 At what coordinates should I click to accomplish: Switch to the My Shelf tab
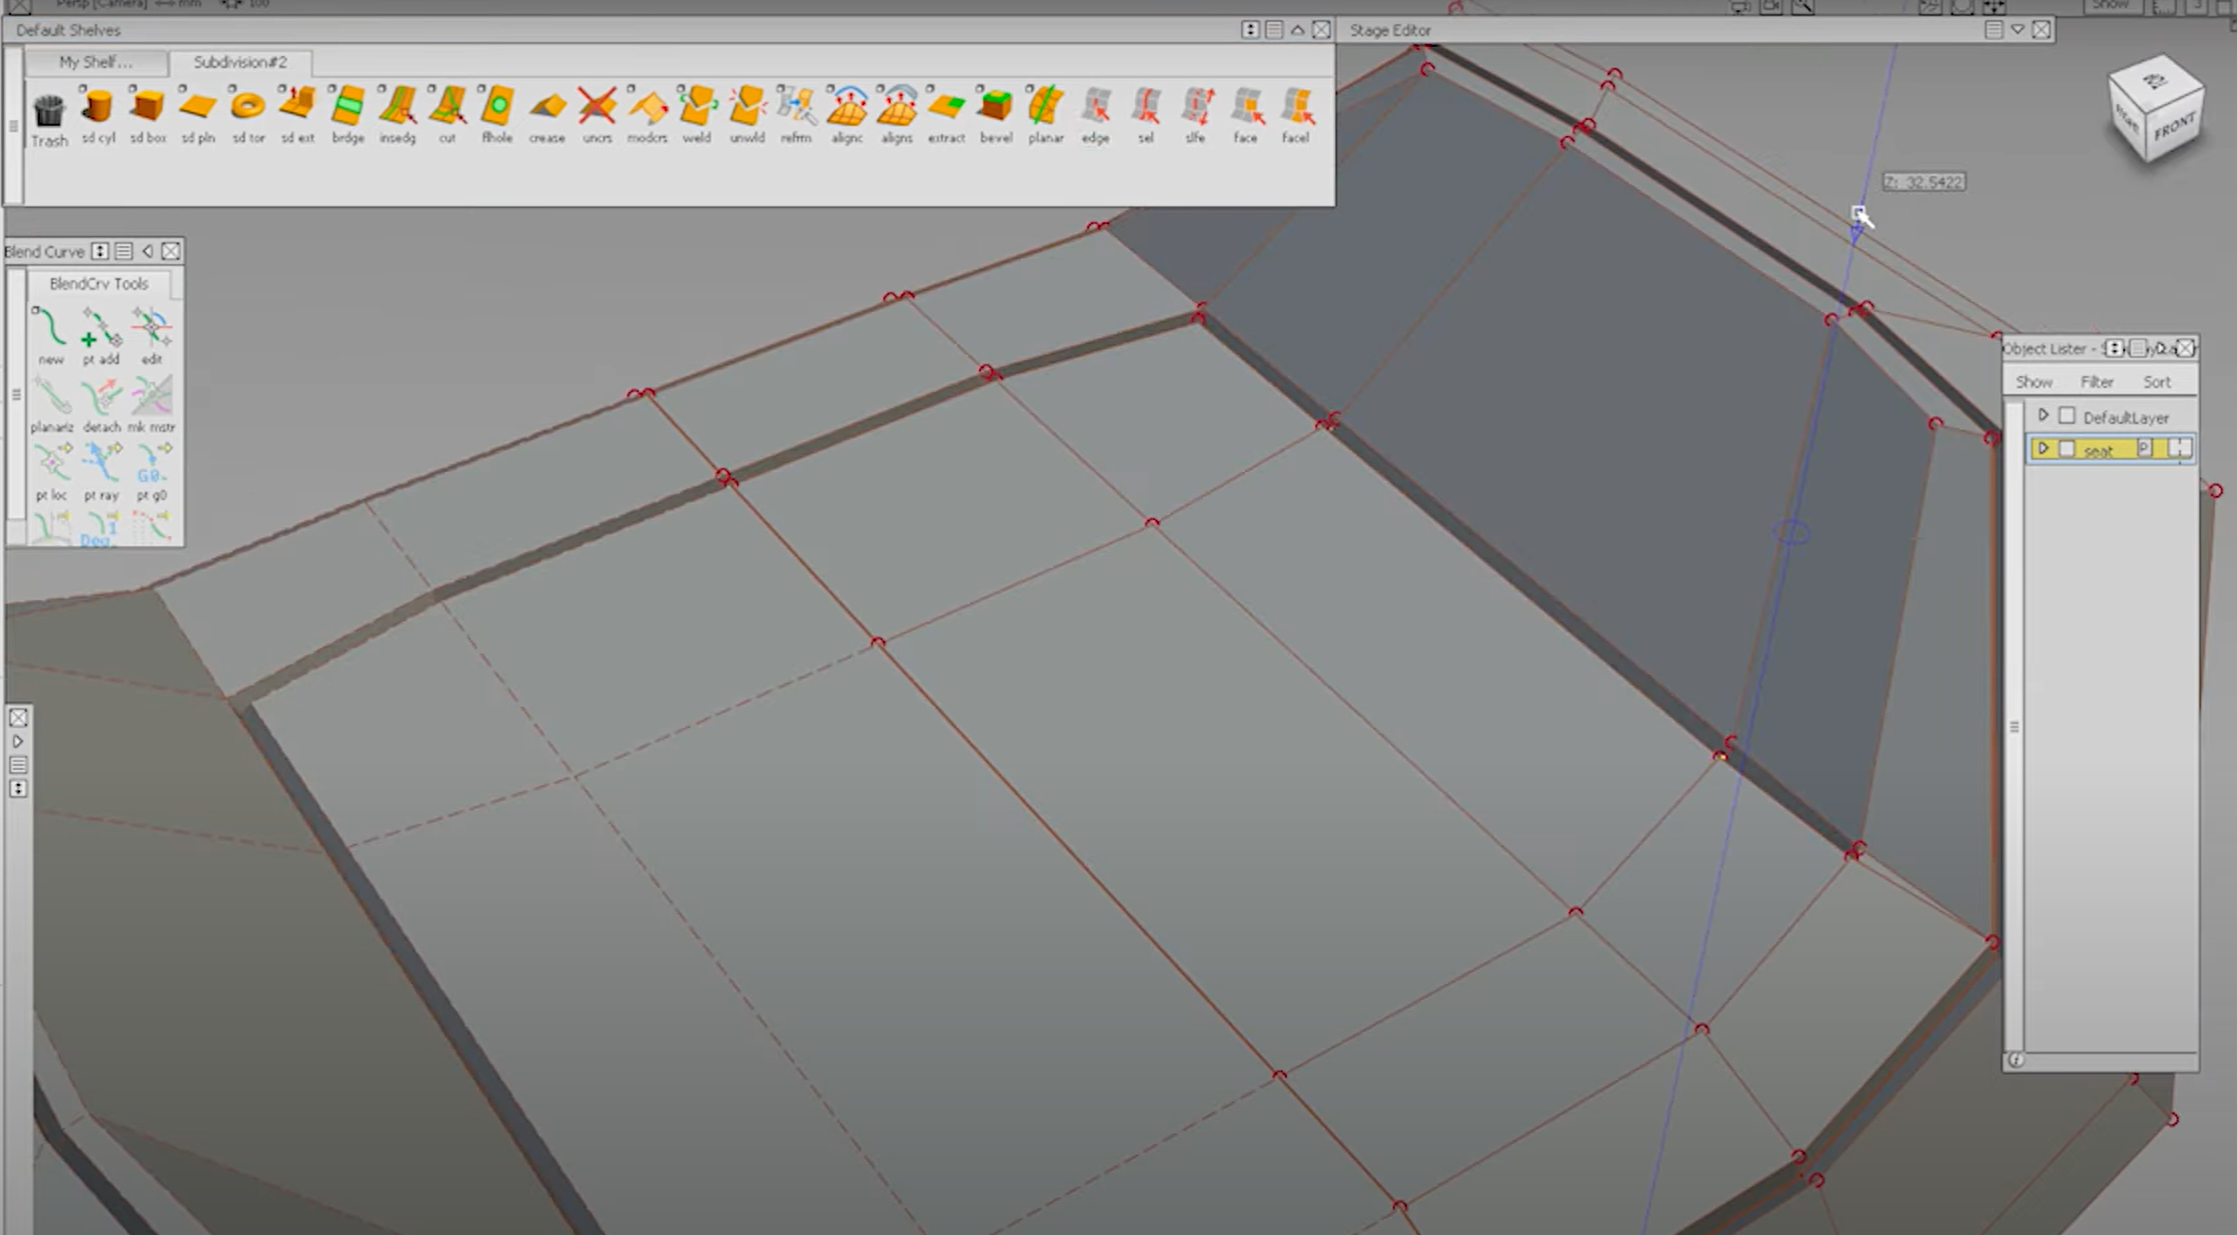(x=95, y=62)
